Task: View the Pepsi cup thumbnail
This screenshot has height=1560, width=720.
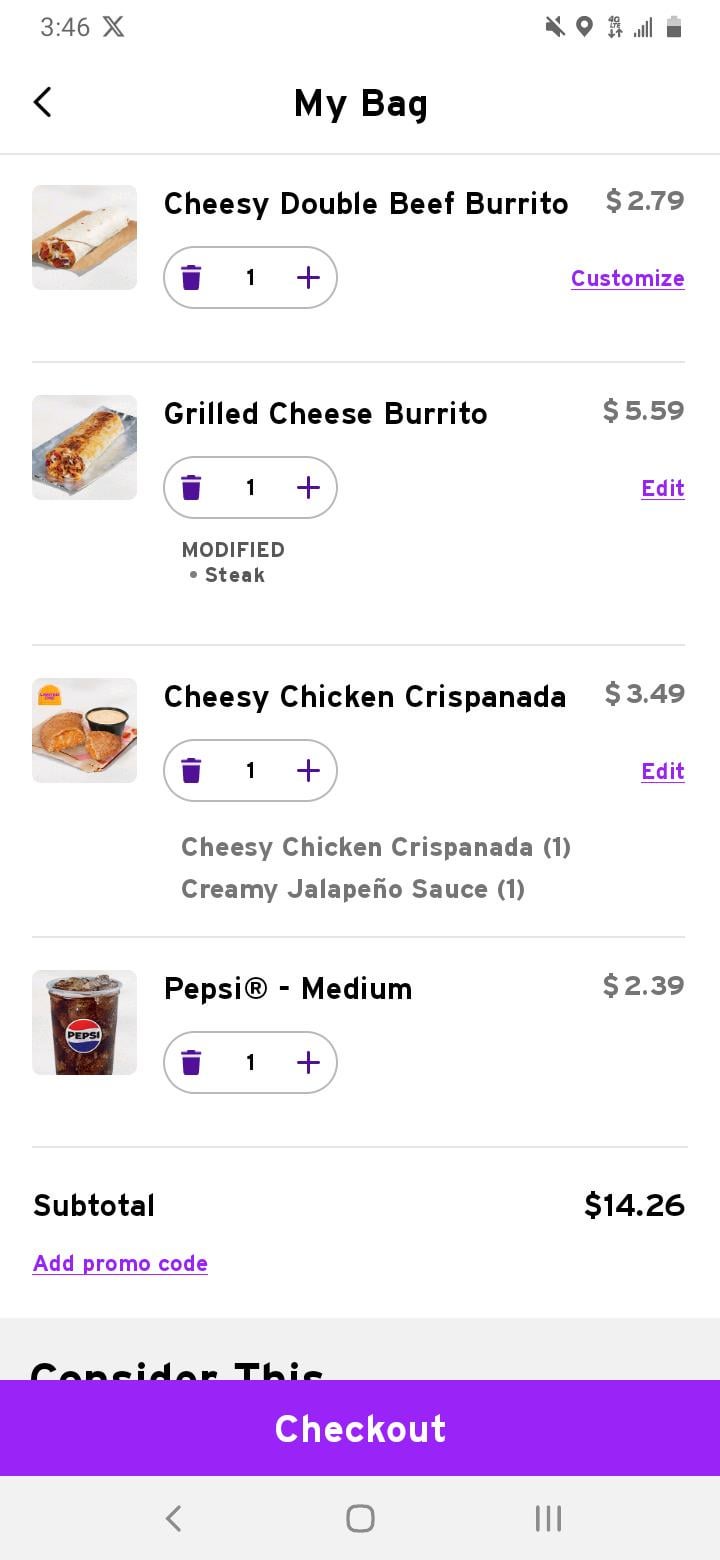Action: tap(84, 1023)
